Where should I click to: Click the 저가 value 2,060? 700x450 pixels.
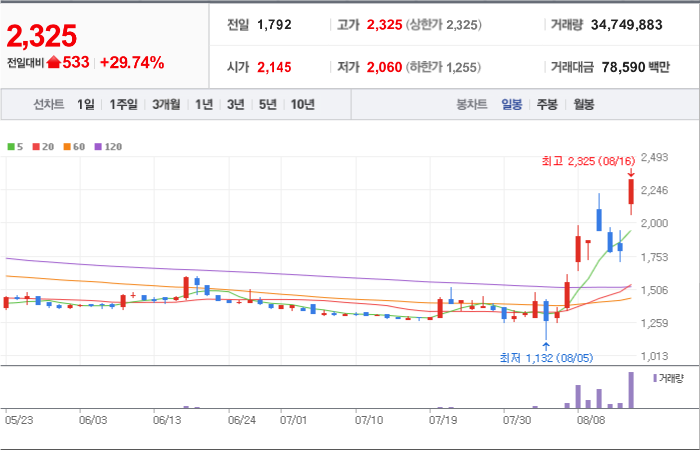pyautogui.click(x=384, y=67)
